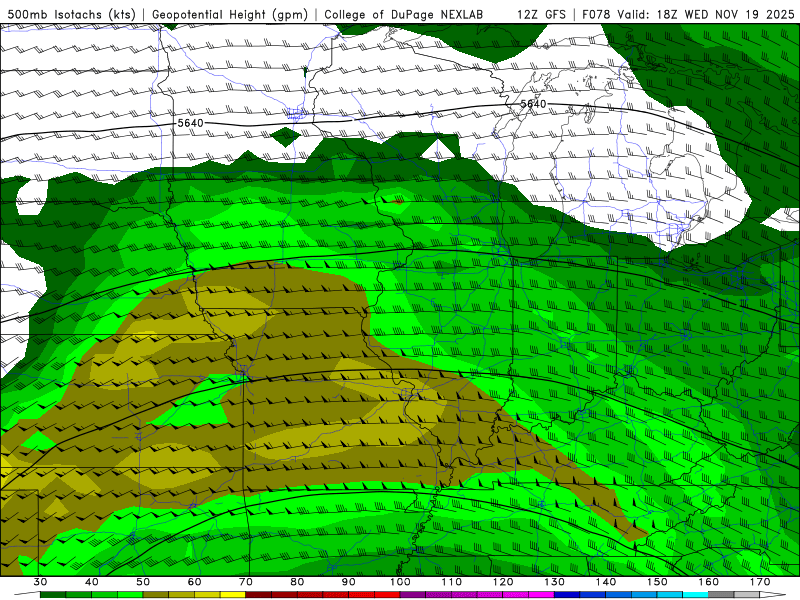
Task: Click the legend value 30
Action: (x=40, y=582)
